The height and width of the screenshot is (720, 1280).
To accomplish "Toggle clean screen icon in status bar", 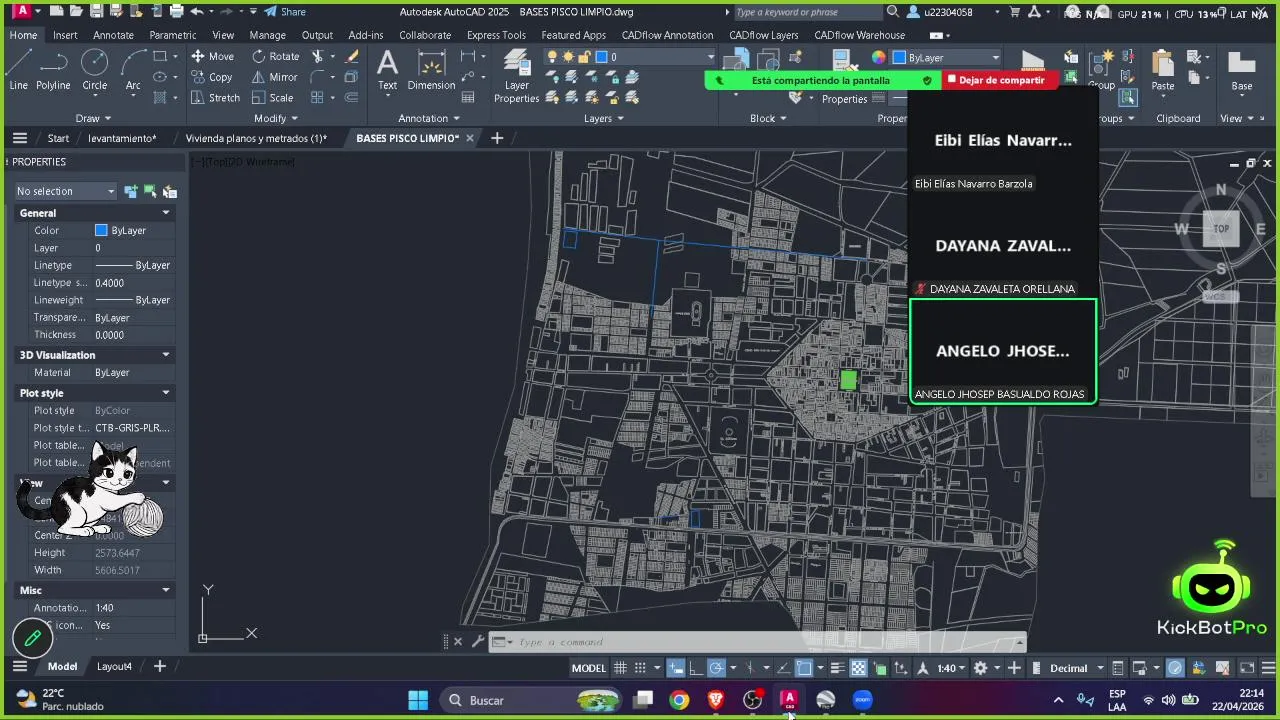I will coord(1247,668).
